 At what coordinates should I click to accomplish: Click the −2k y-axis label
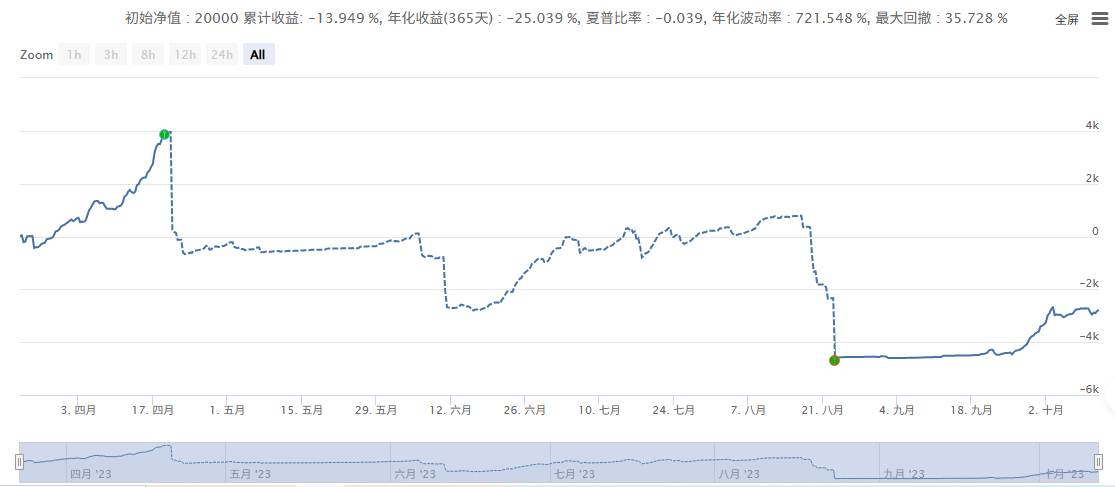pyautogui.click(x=1088, y=284)
